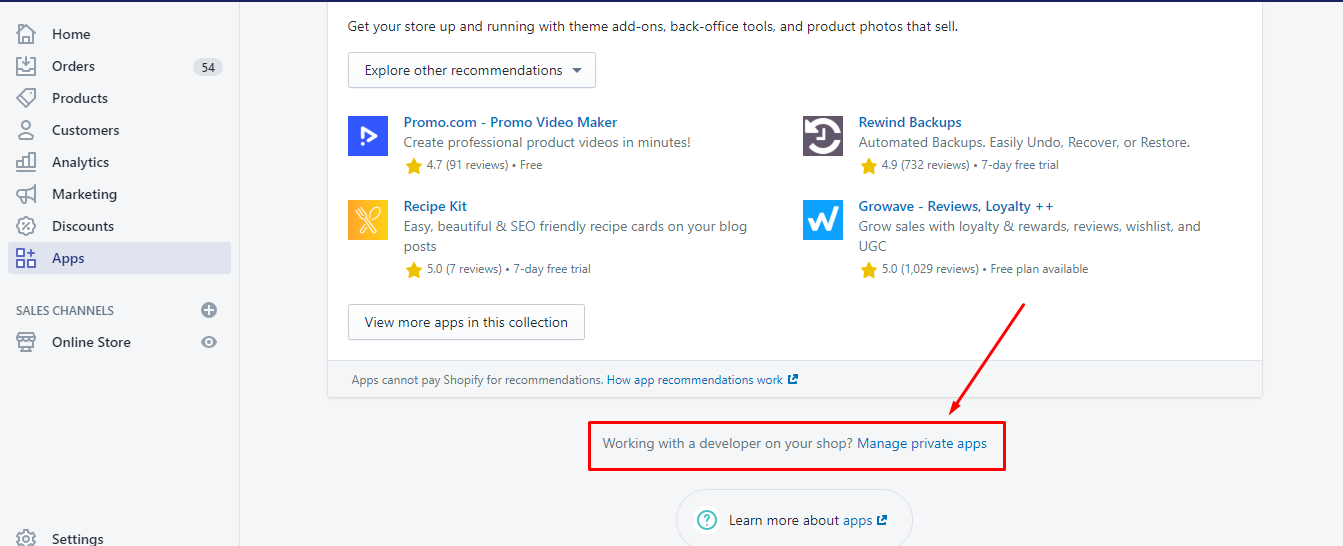Click Rewind Backups rating 4.9 (732 reviews)
The width and height of the screenshot is (1343, 546).
pos(925,165)
